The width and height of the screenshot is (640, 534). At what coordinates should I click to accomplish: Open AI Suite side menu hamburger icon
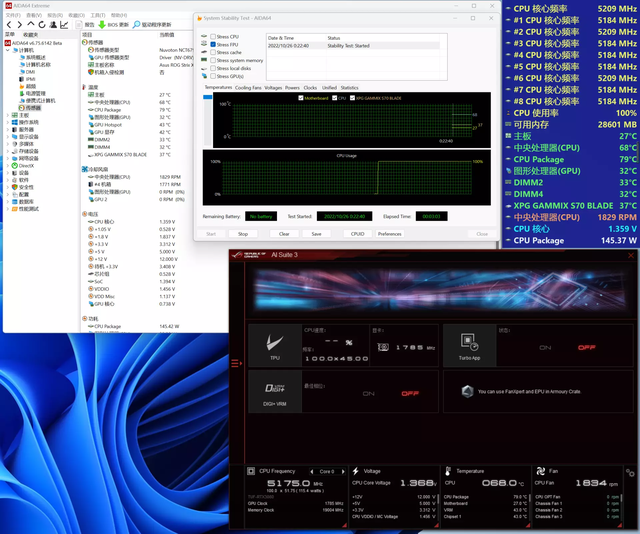point(237,363)
